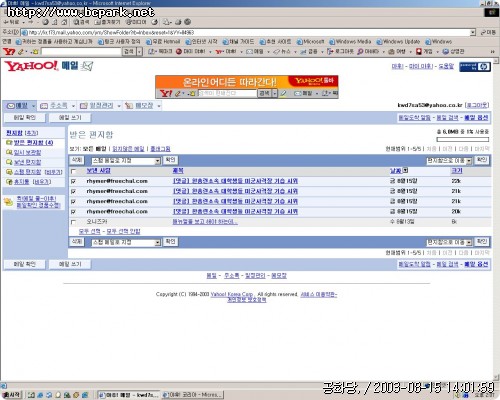Click the Yahoo toolbar 금융 button
The image size is (500, 400).
[x=309, y=52]
